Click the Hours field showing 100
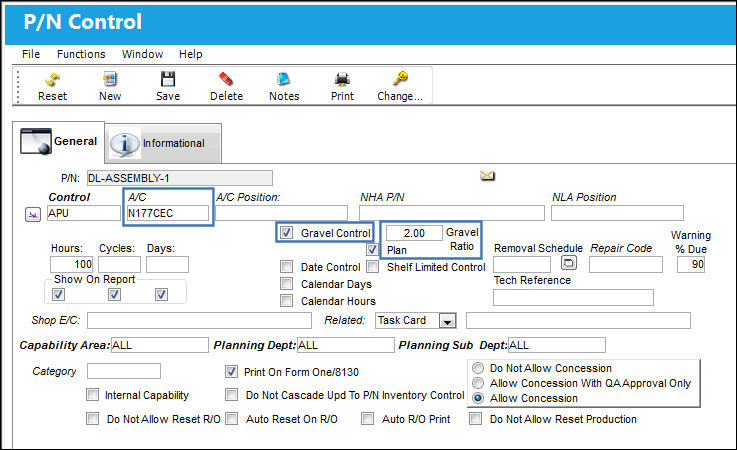The image size is (737, 450). point(71,264)
